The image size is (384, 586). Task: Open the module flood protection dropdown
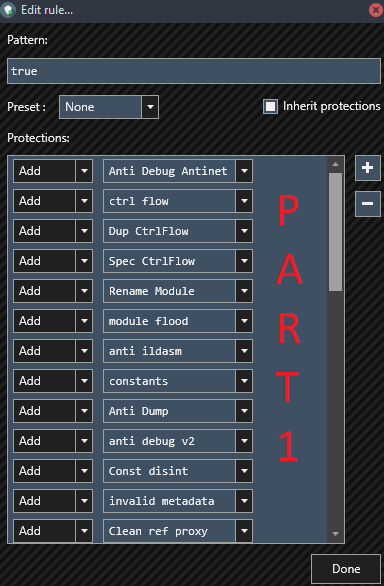pos(178,321)
